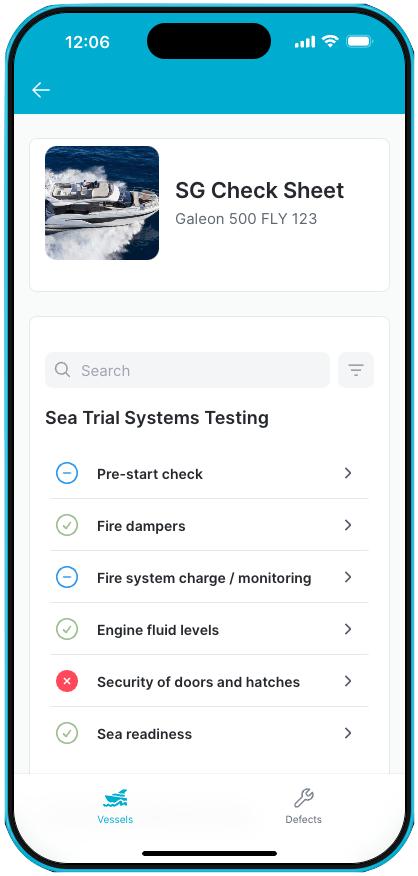Expand Pre-start check with its chevron

click(348, 473)
